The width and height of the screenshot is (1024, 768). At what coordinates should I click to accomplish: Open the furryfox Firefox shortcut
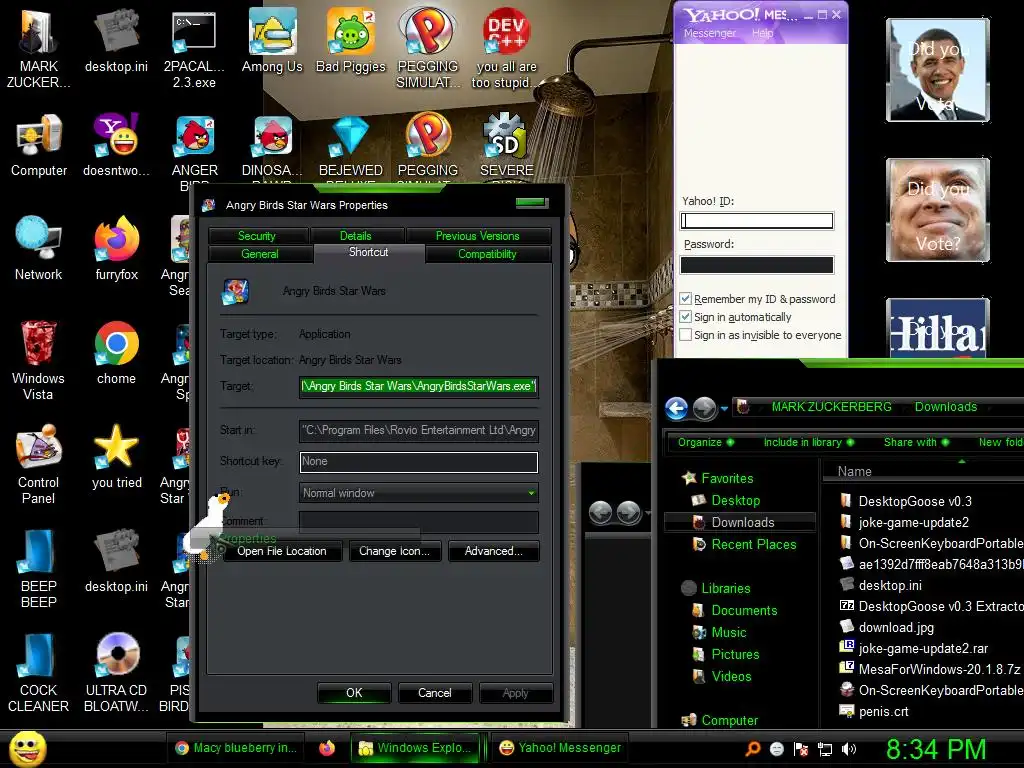116,248
